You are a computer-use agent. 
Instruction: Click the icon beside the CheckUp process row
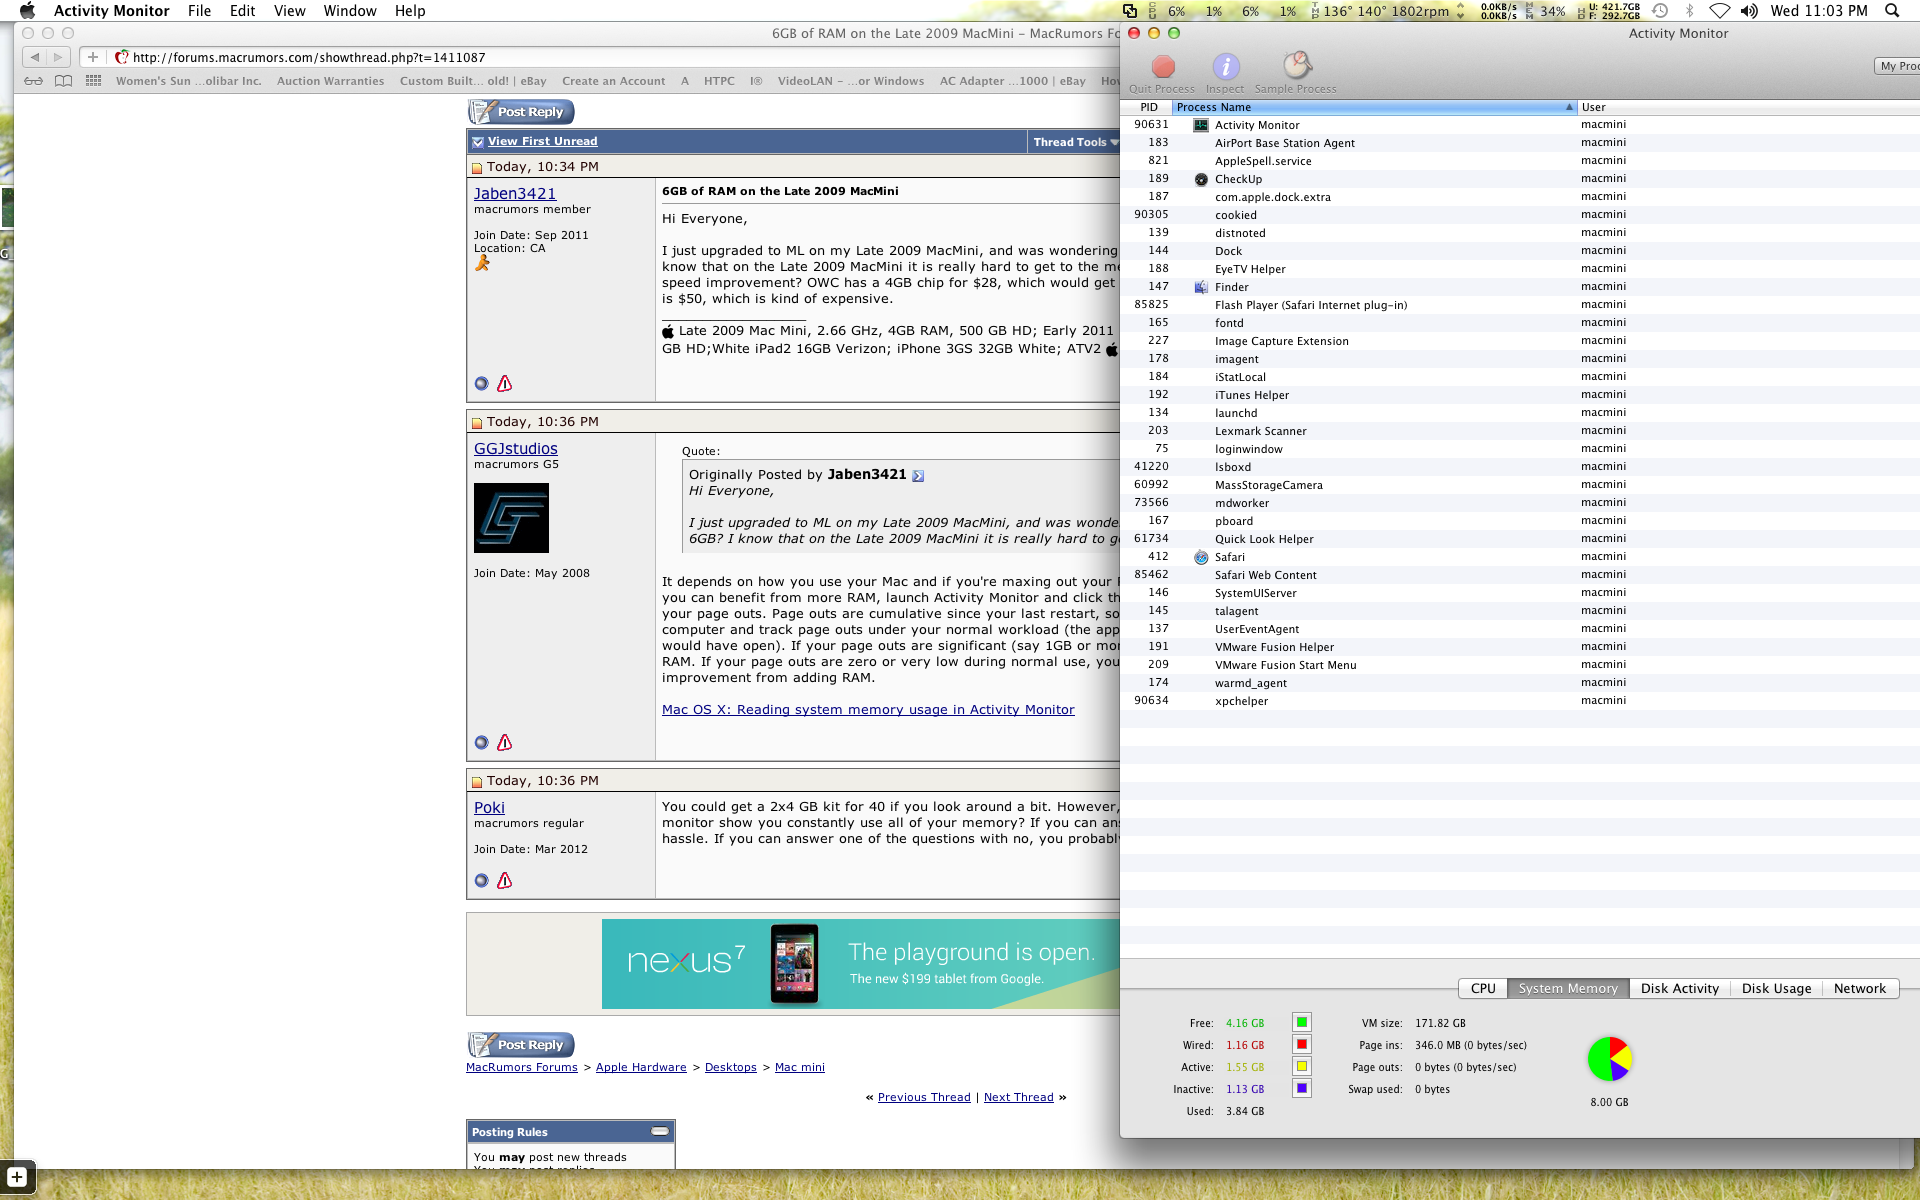pyautogui.click(x=1201, y=179)
